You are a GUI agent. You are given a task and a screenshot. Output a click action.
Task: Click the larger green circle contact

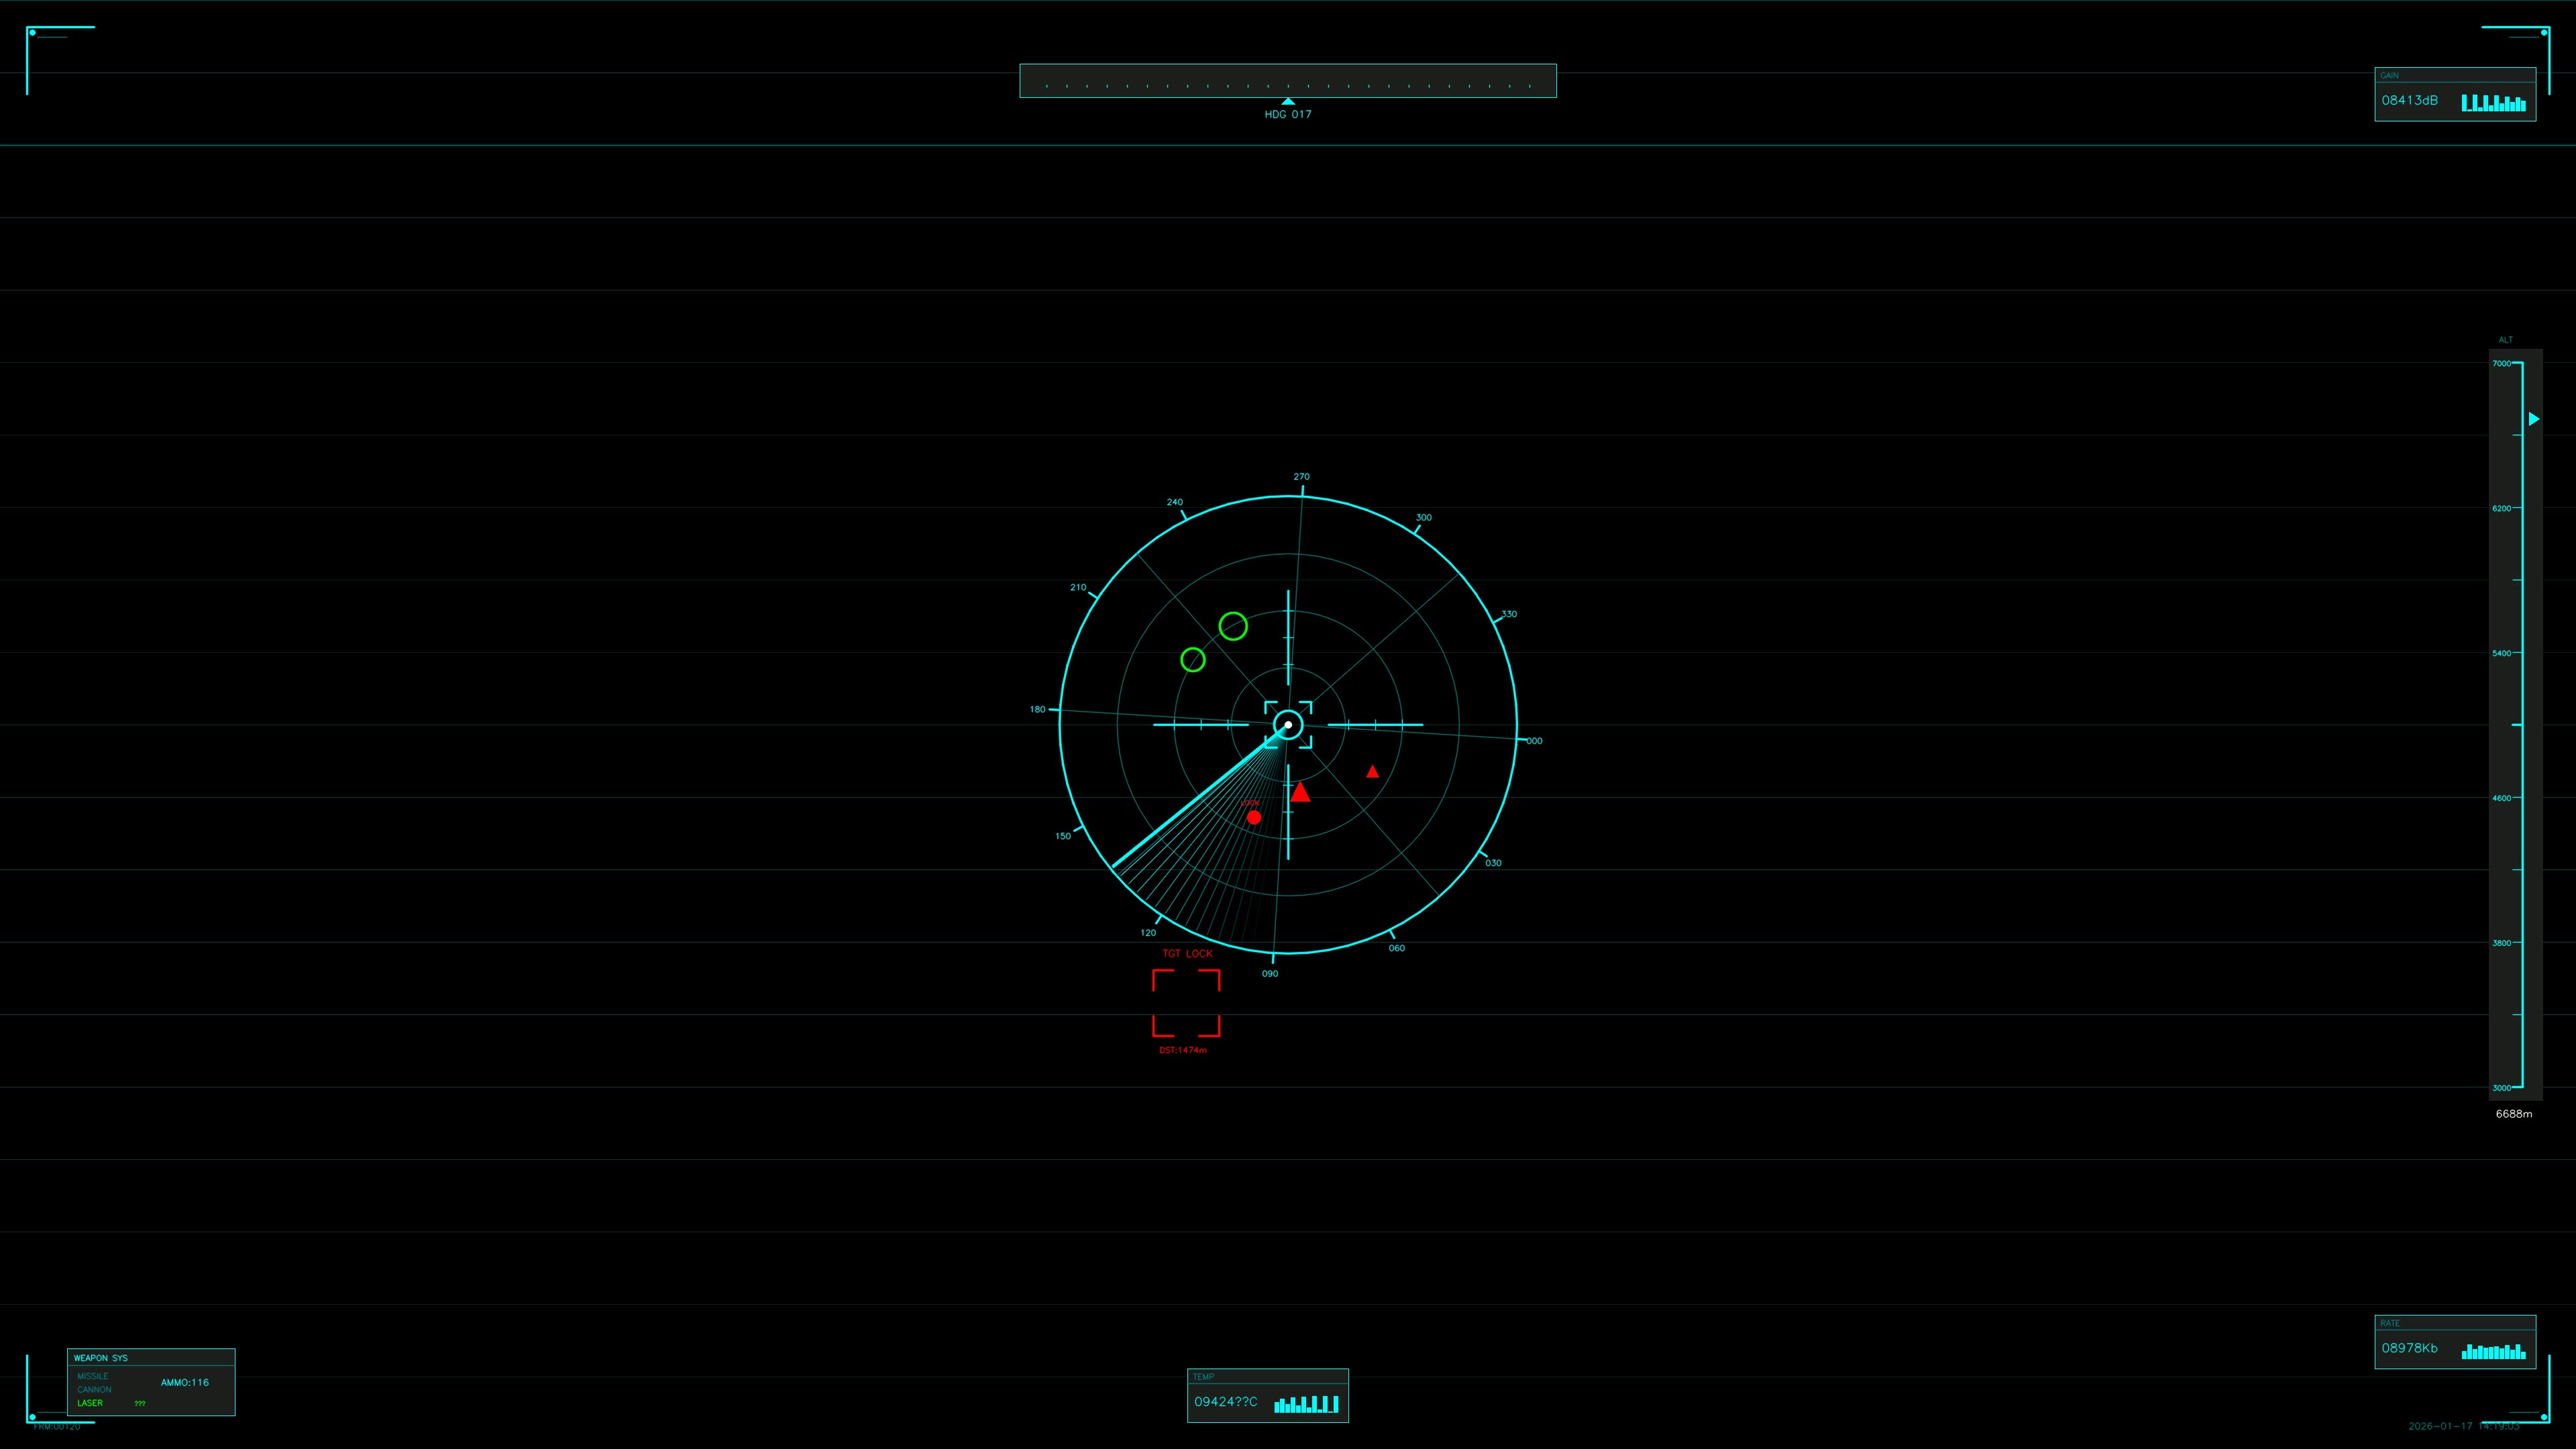1233,626
